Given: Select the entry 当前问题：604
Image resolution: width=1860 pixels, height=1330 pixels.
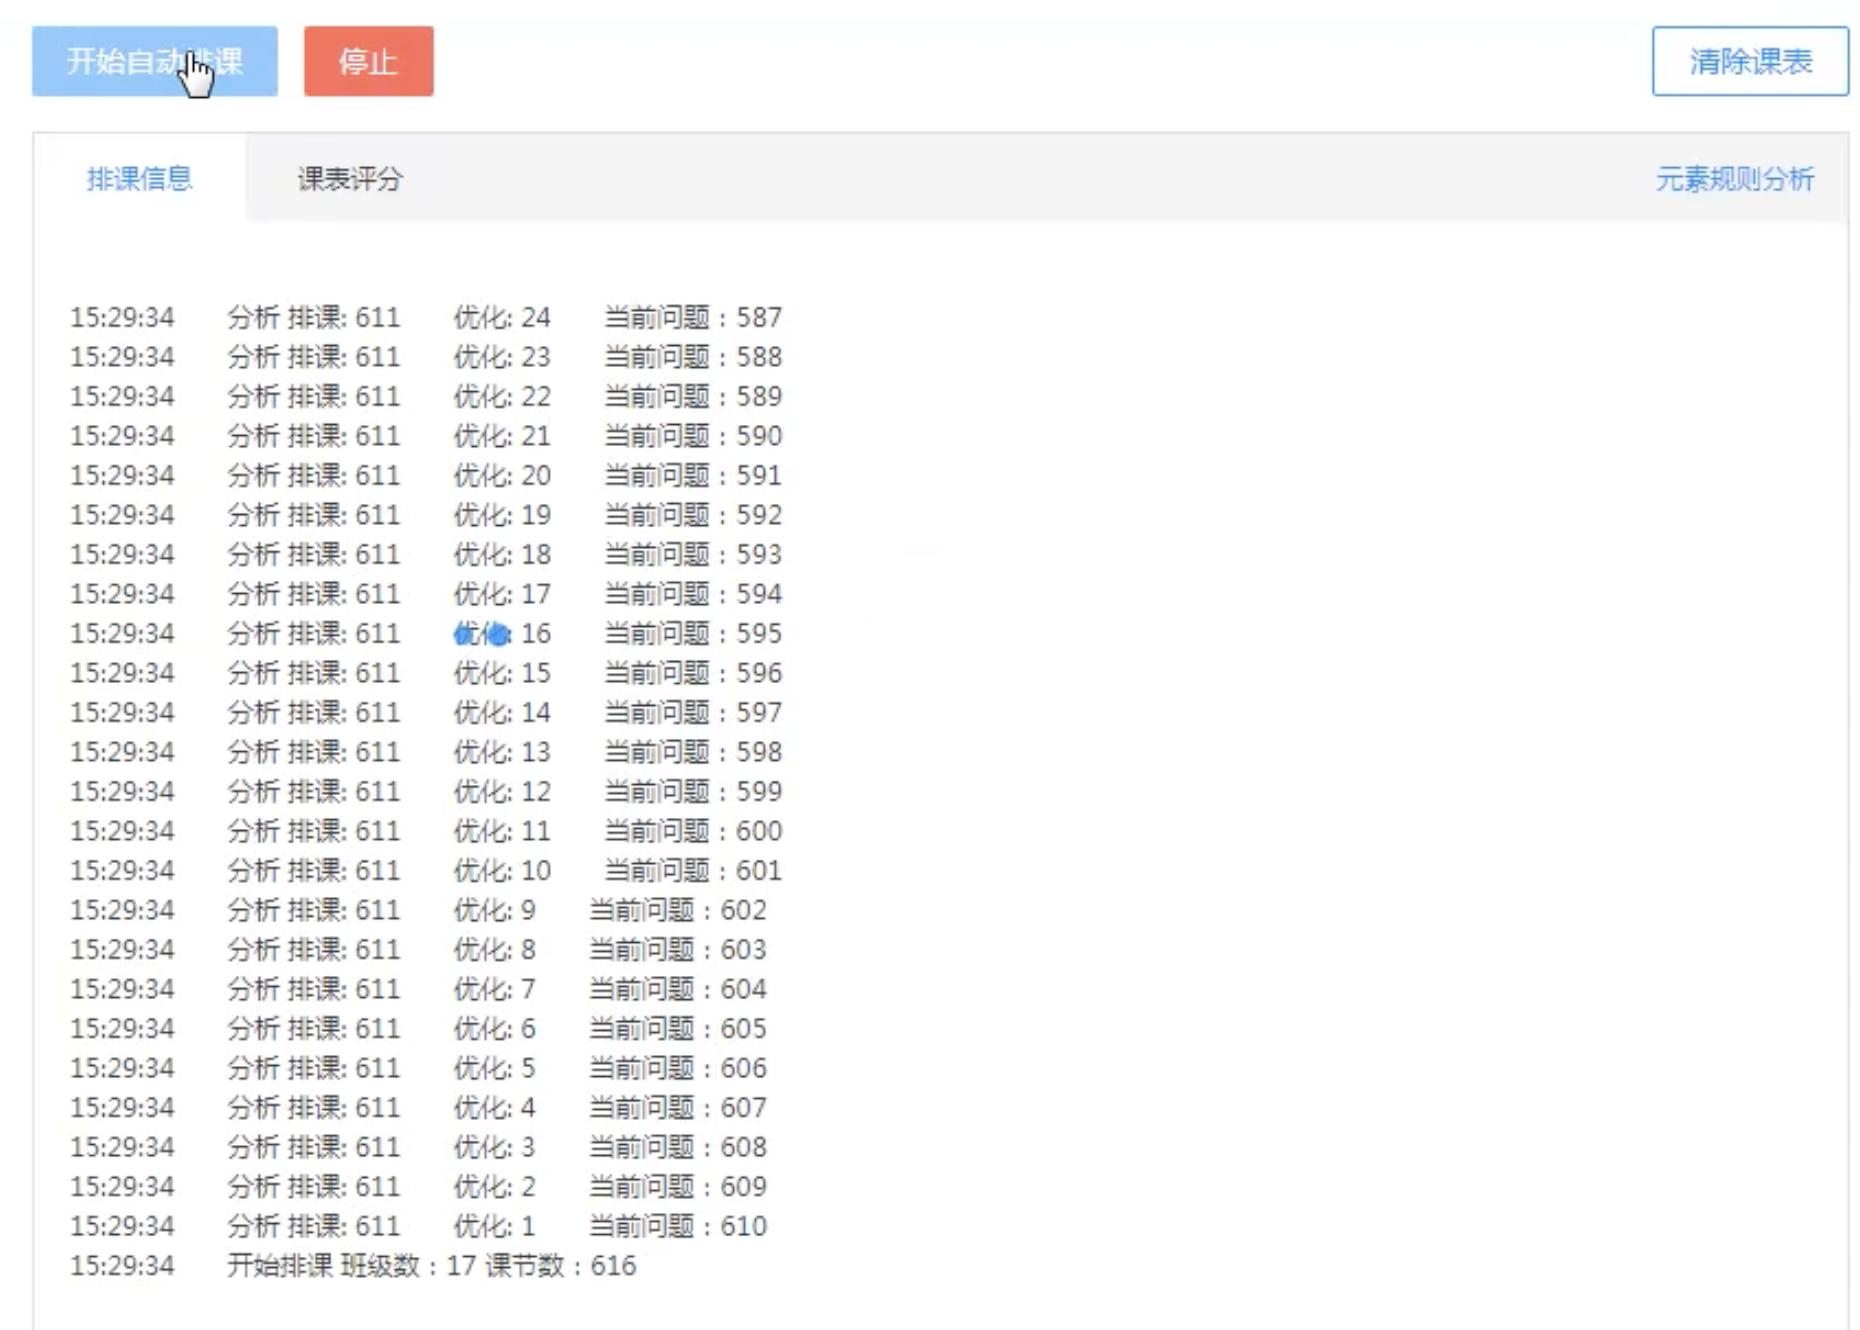Looking at the screenshot, I should point(678,989).
